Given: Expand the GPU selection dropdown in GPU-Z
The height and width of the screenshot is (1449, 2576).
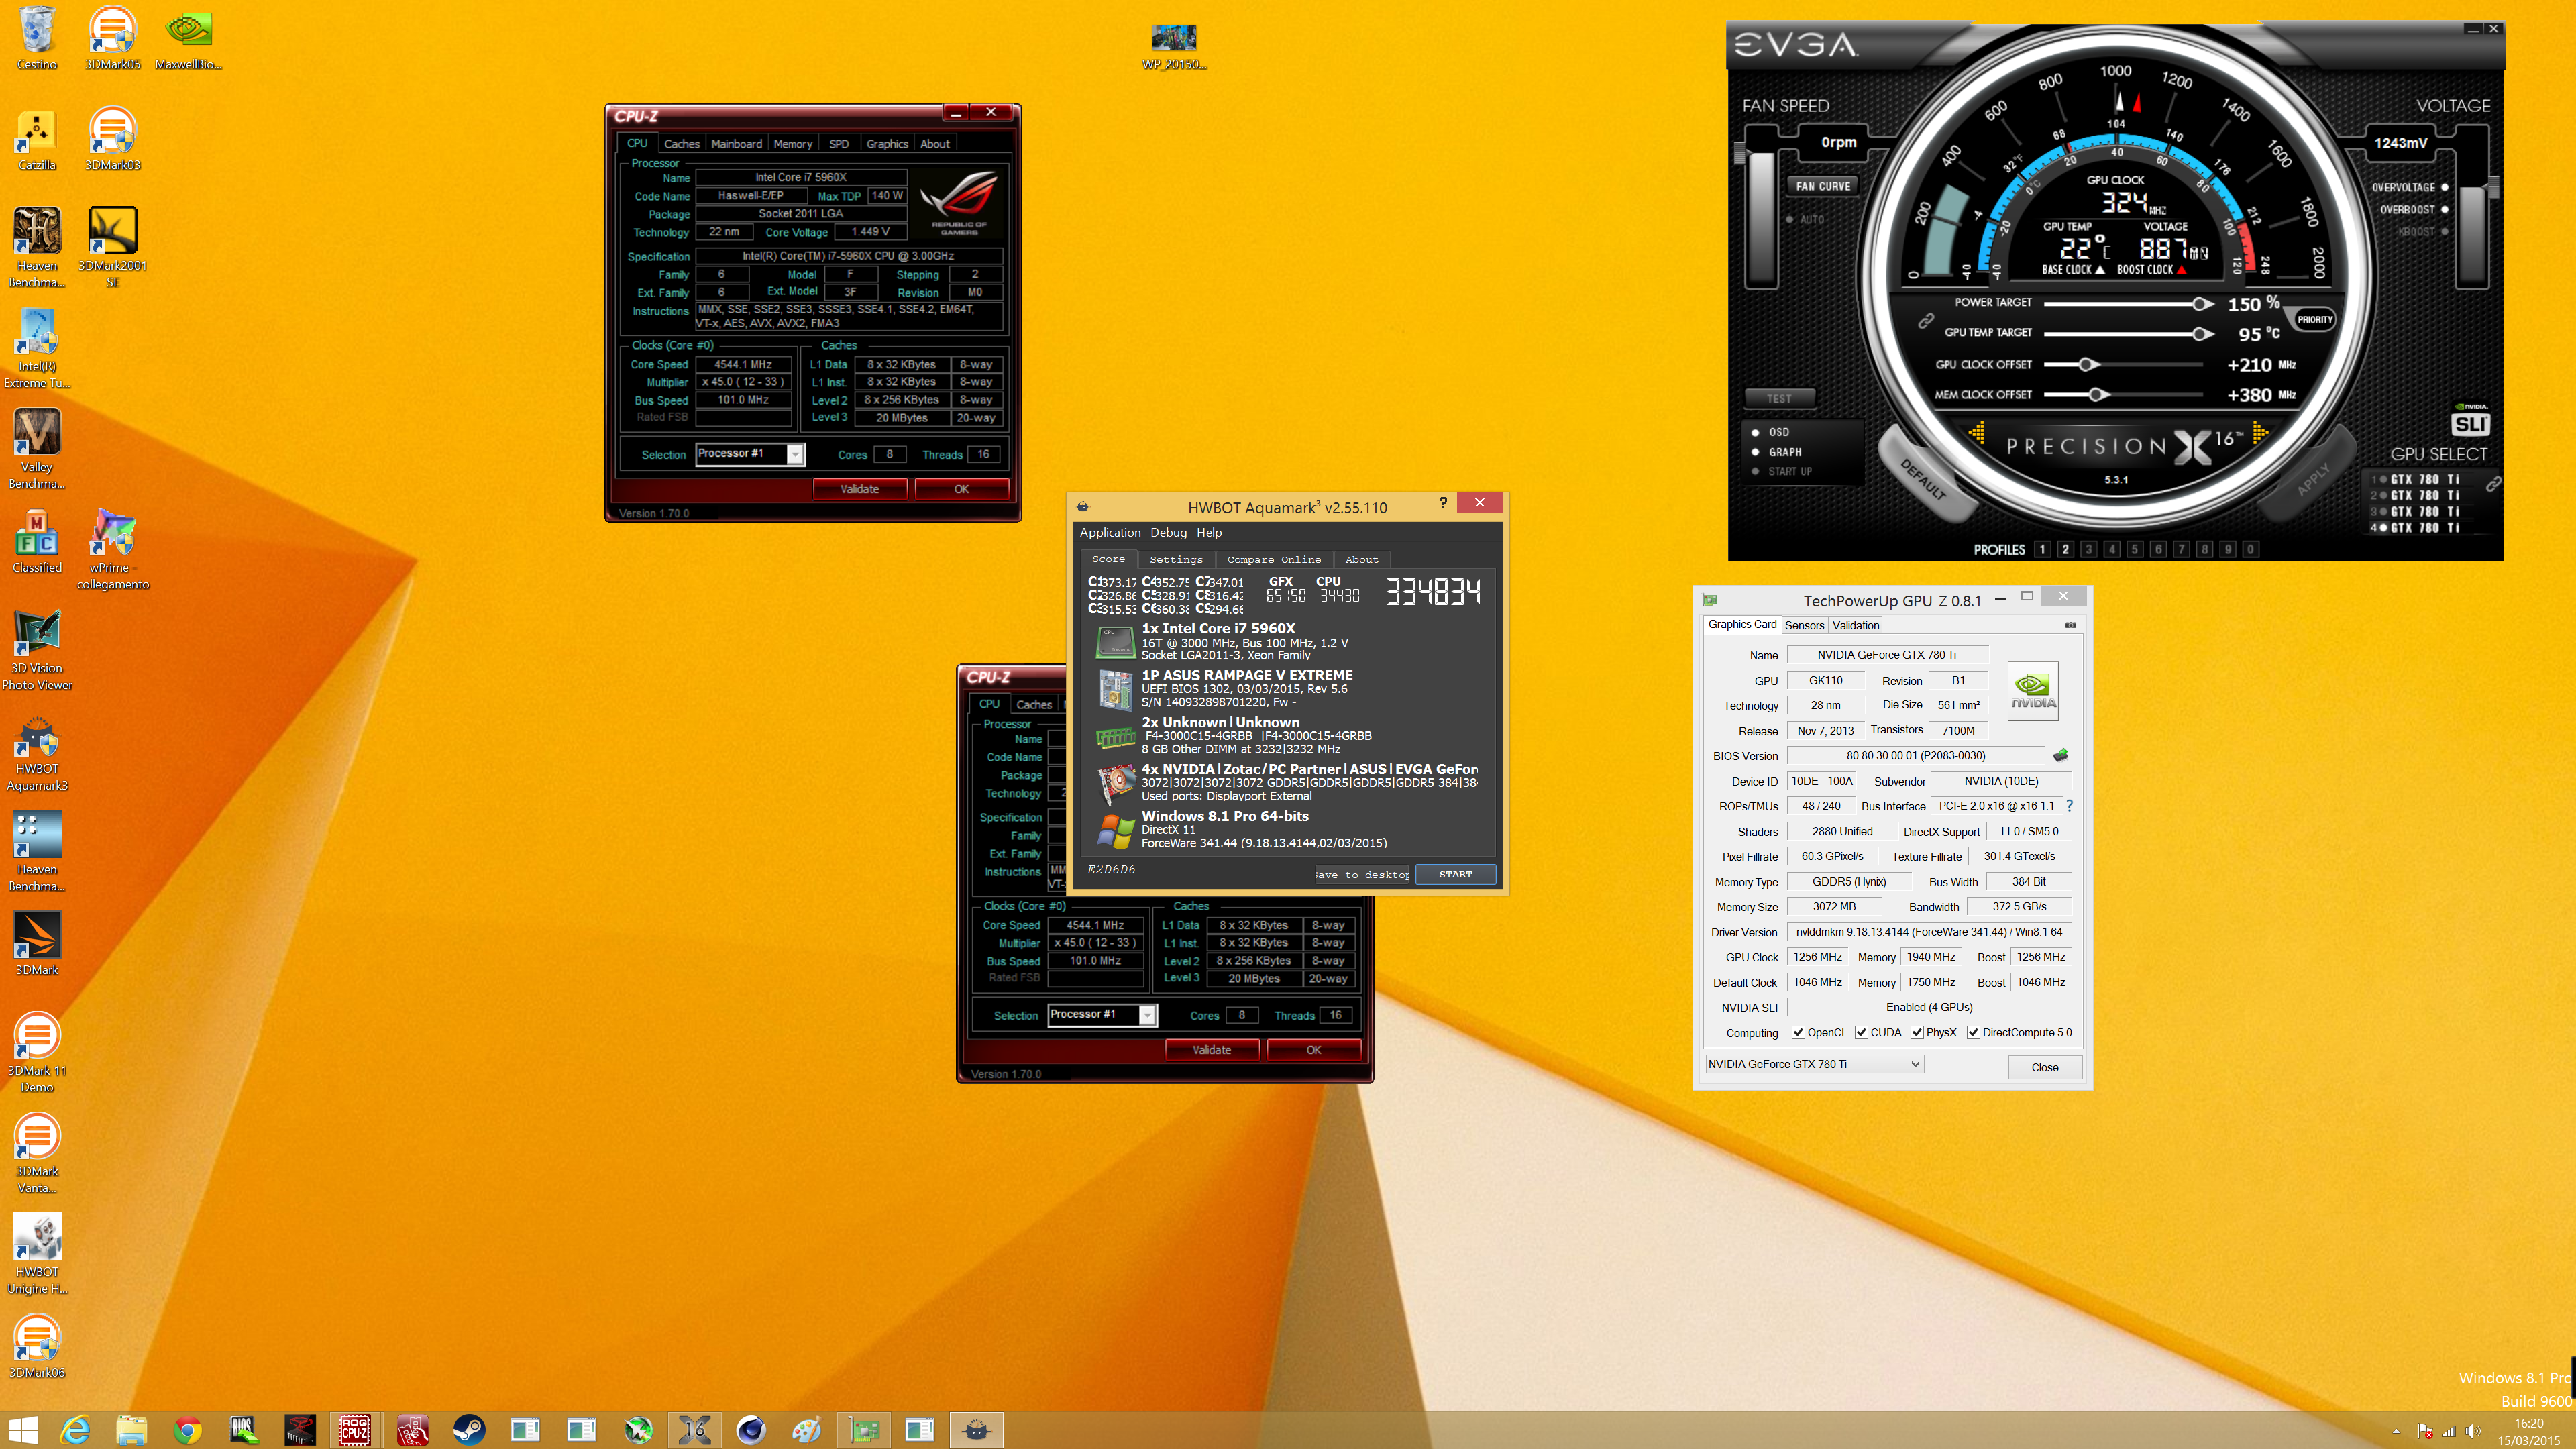Looking at the screenshot, I should click(x=1814, y=1064).
